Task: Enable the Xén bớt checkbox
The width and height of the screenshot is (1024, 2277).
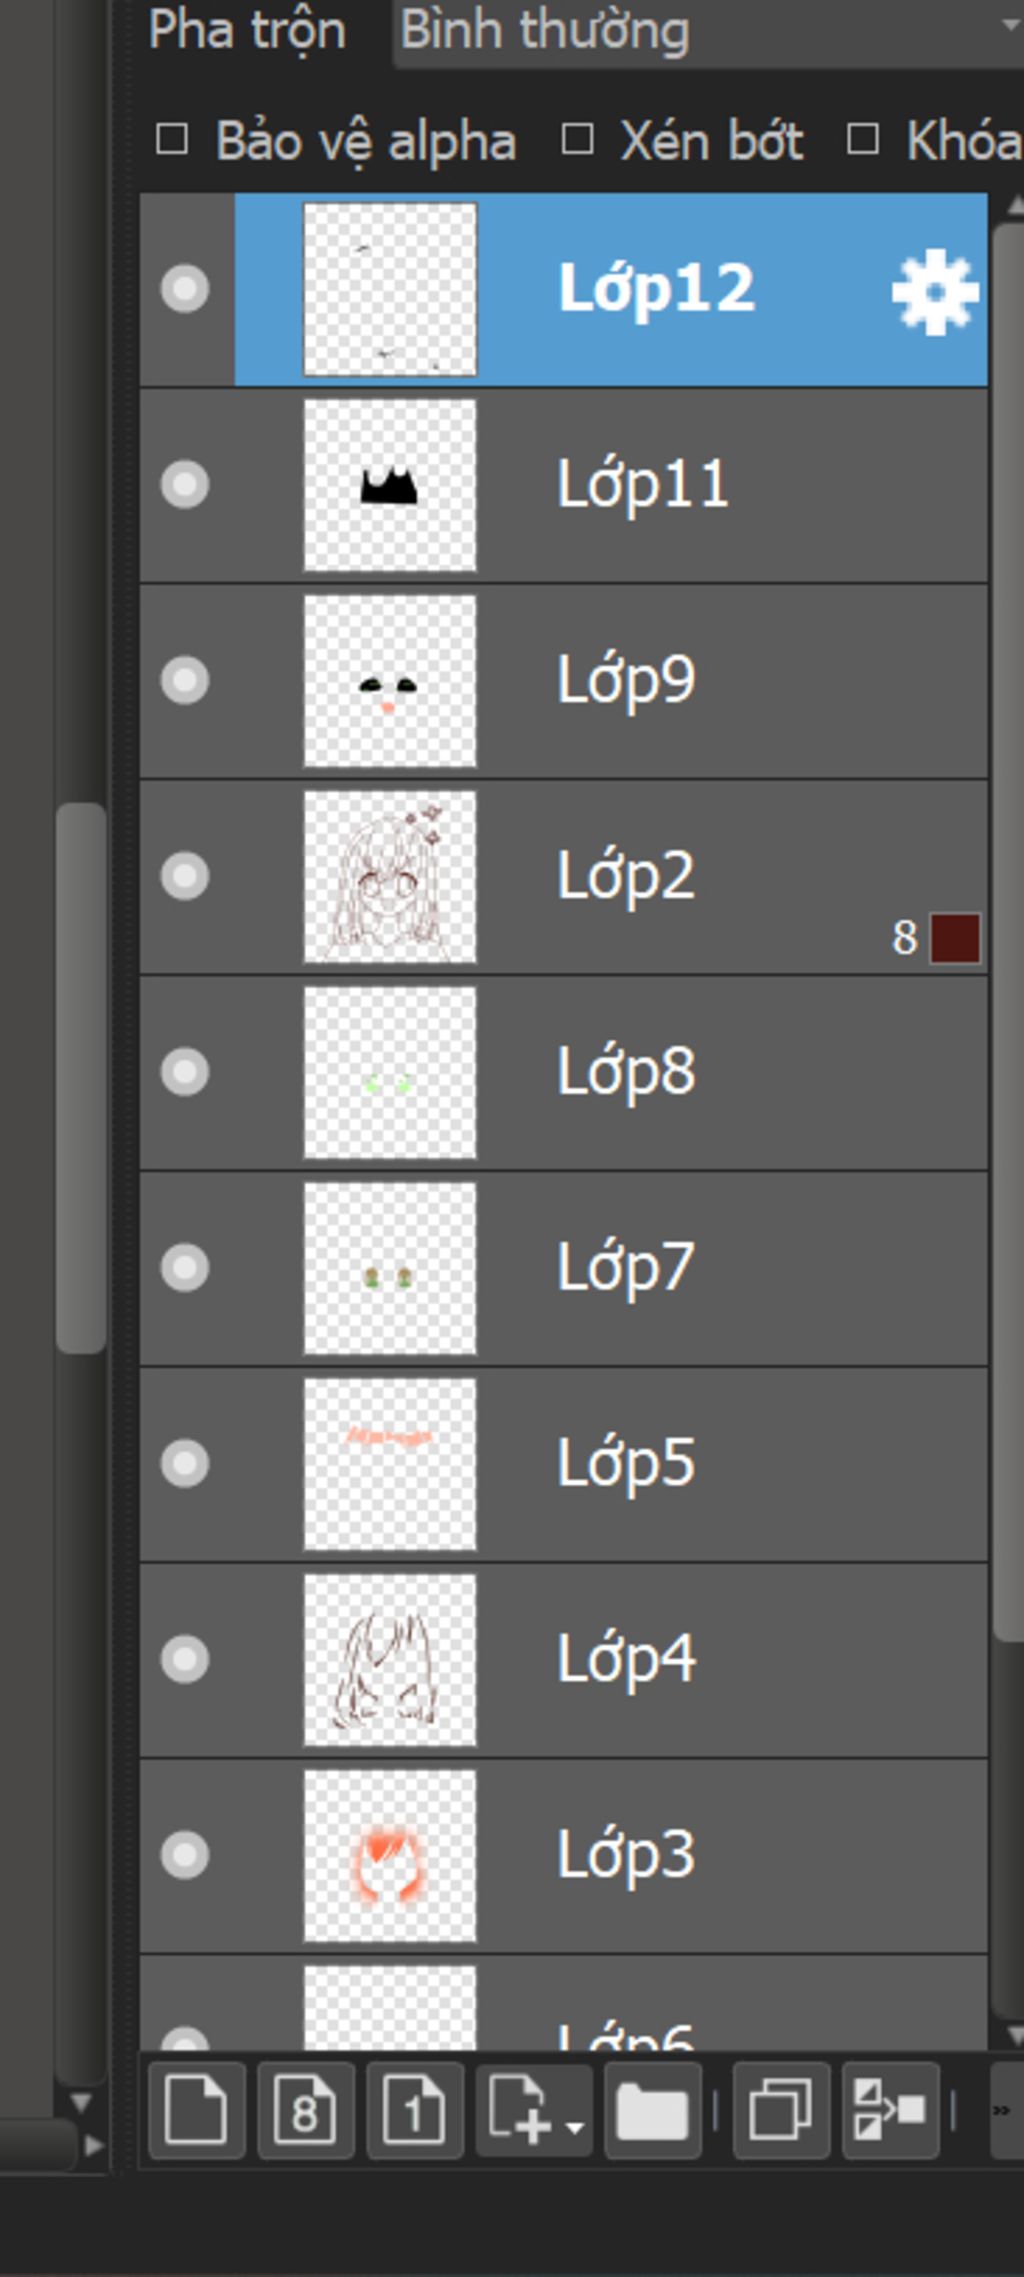Action: (x=577, y=140)
